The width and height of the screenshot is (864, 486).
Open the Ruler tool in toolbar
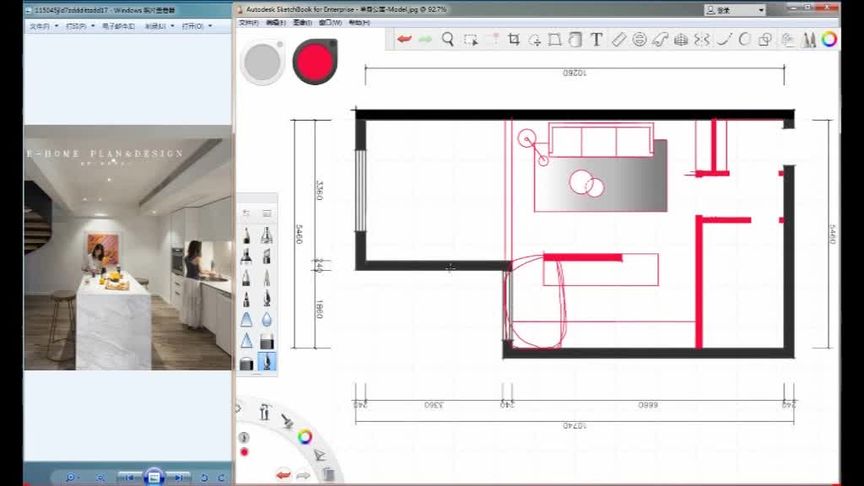pyautogui.click(x=618, y=39)
